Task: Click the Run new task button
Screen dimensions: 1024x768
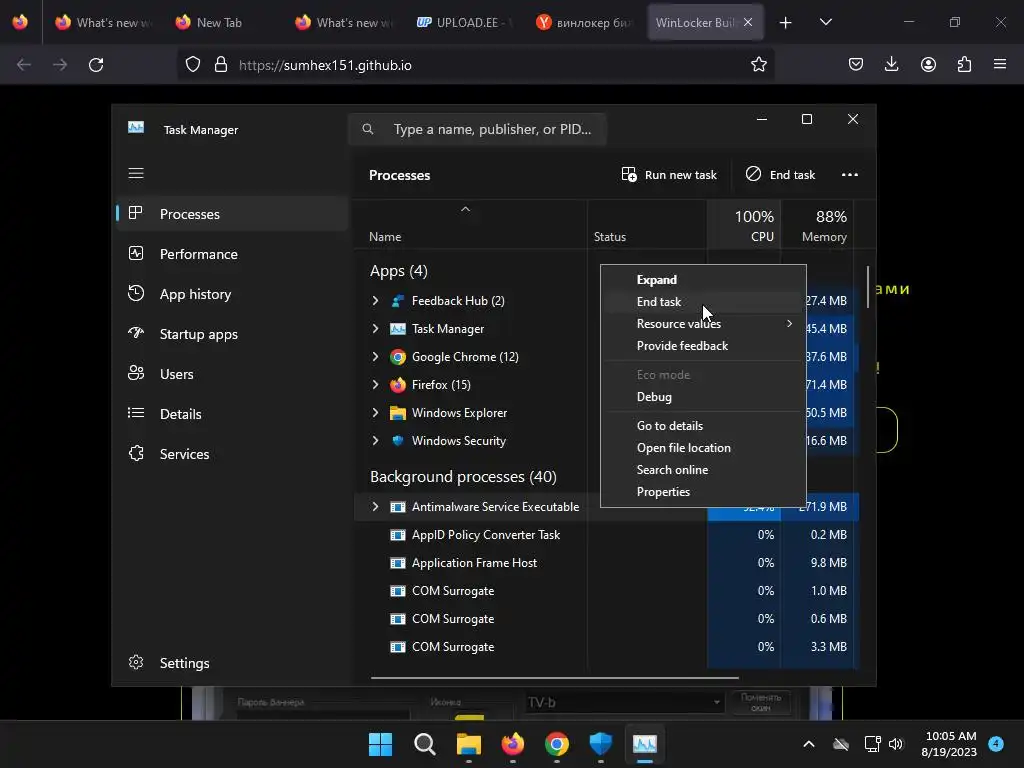Action: pos(669,175)
